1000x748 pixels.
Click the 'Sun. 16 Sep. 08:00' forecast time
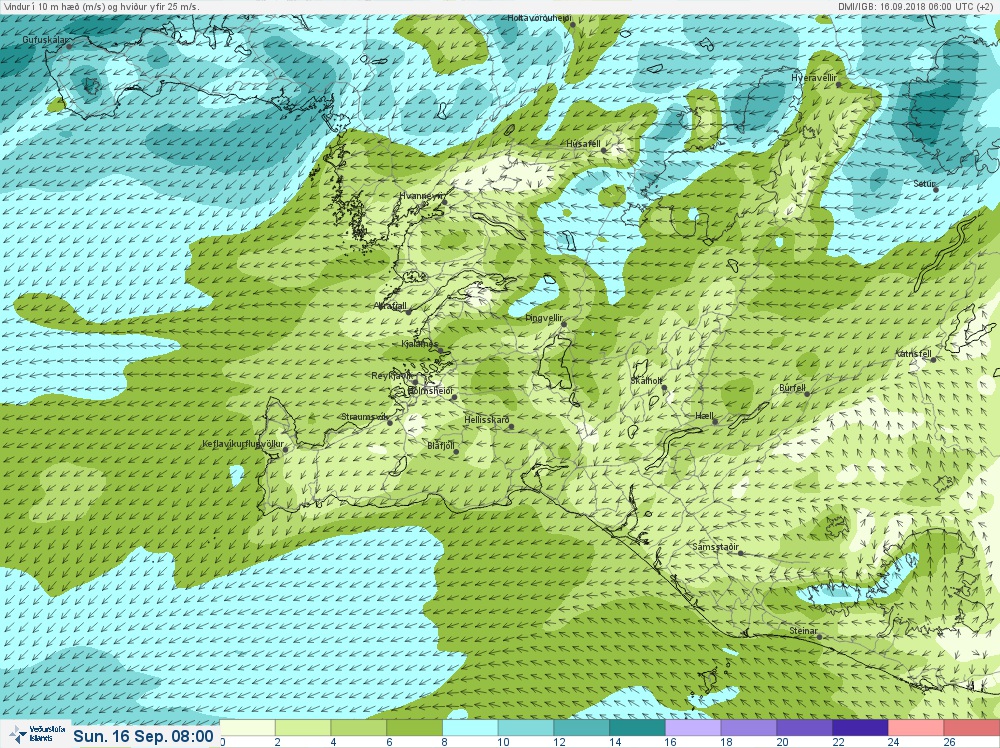point(143,736)
